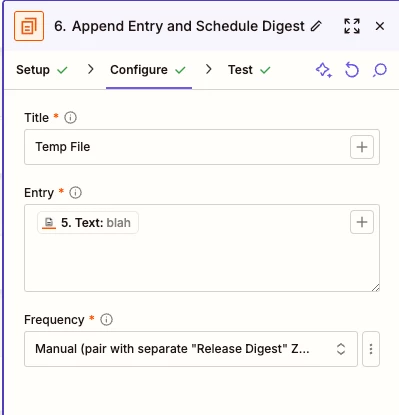The height and width of the screenshot is (415, 399).
Task: Open the AI sparkle assistant icon
Action: coord(324,70)
